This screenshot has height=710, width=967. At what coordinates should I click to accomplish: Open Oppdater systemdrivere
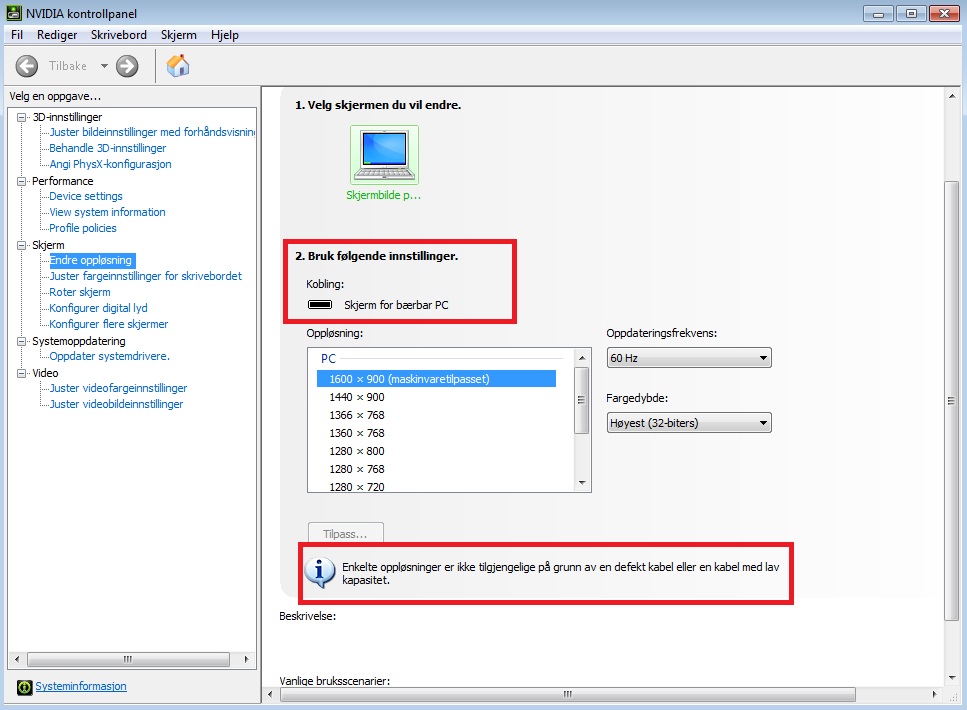pyautogui.click(x=109, y=357)
